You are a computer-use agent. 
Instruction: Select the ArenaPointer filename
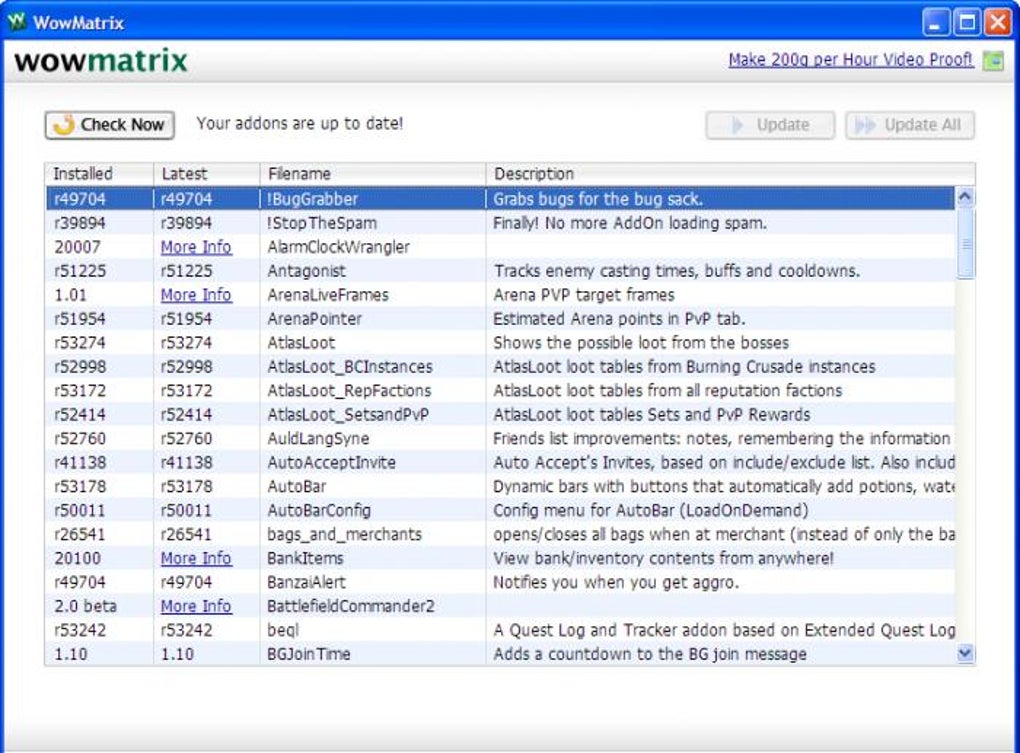[314, 319]
